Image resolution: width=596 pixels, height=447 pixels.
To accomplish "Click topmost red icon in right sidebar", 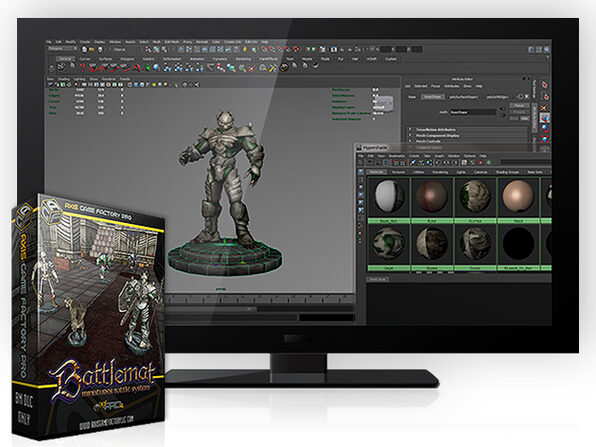I will pos(545,86).
